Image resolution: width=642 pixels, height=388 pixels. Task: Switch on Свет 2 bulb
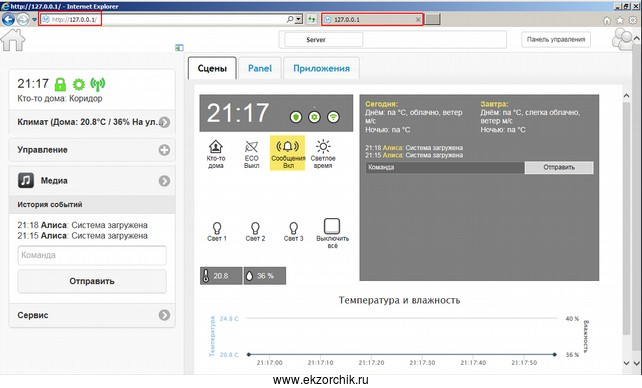coord(255,232)
